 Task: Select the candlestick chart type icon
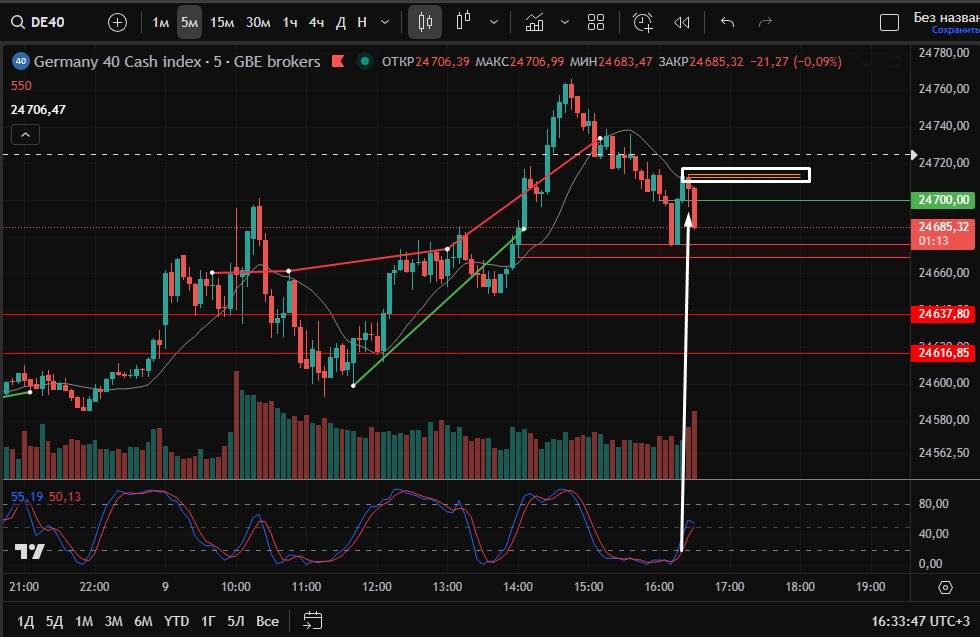(426, 22)
